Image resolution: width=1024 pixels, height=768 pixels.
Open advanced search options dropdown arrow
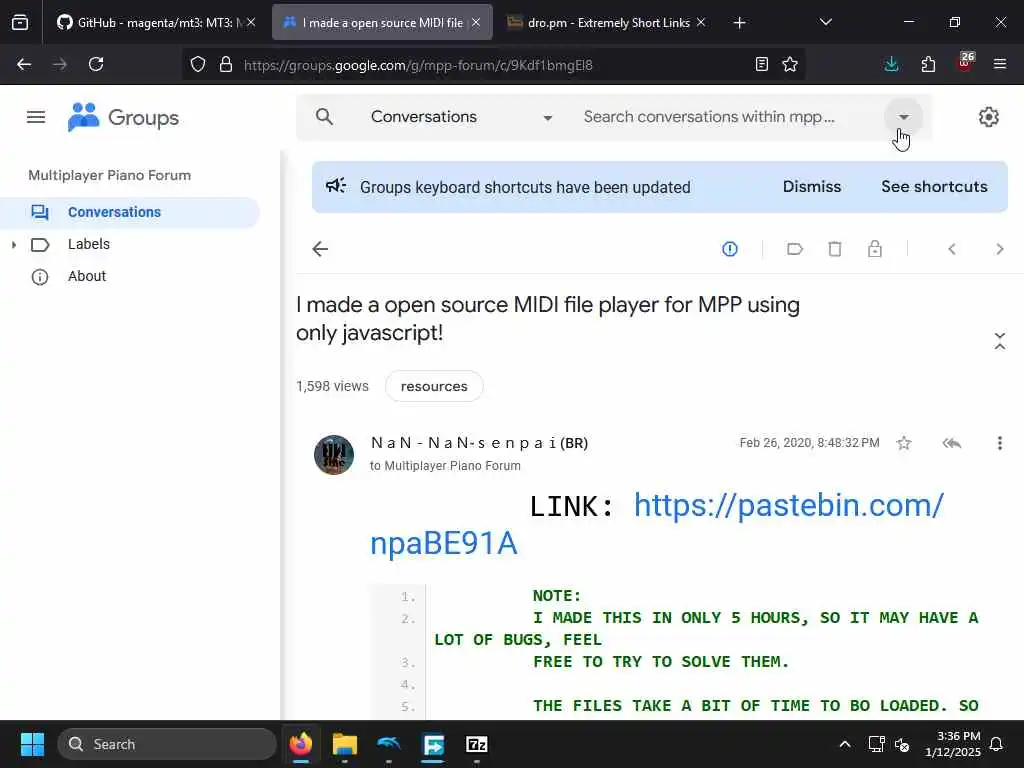tap(904, 117)
